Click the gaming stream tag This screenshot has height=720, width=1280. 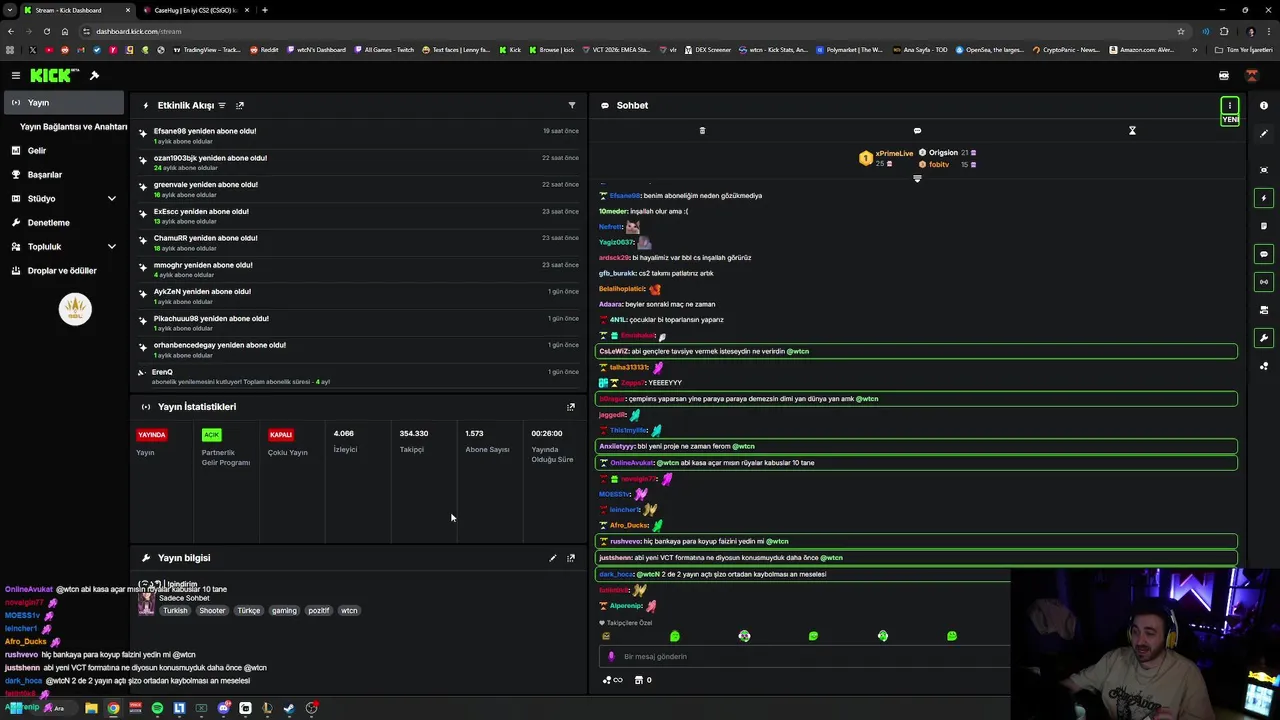pos(284,610)
